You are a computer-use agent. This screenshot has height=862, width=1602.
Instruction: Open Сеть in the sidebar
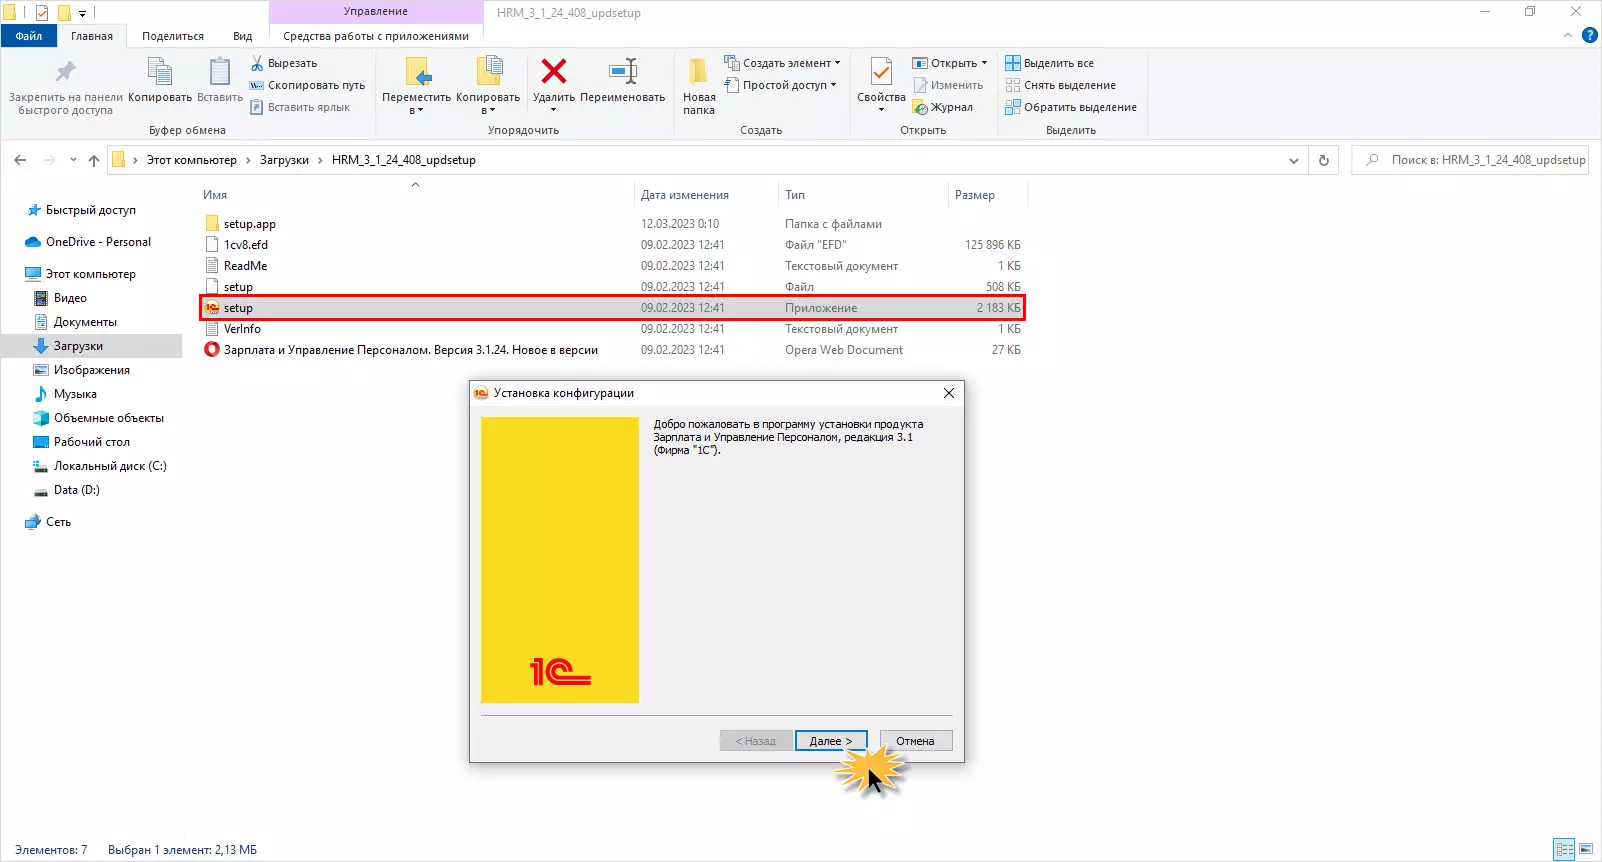58,522
